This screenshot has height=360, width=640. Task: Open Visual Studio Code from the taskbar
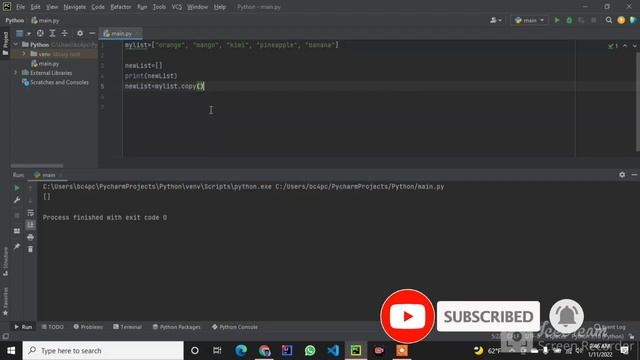(333, 351)
